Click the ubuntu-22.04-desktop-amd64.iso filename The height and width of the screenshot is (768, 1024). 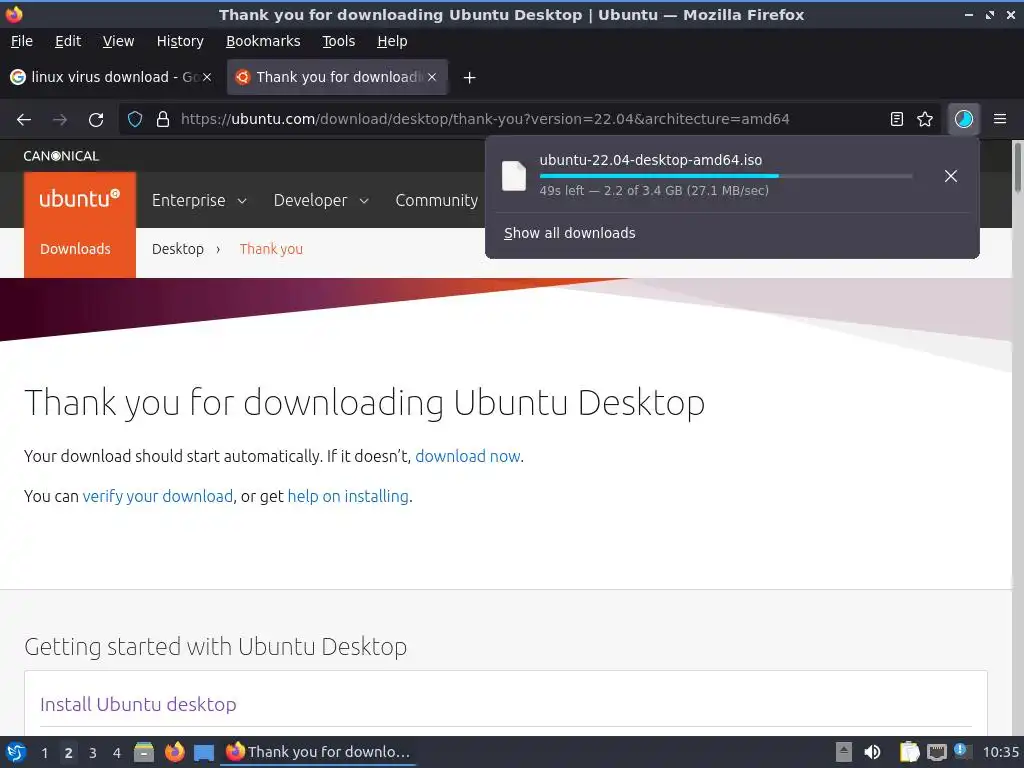coord(650,160)
